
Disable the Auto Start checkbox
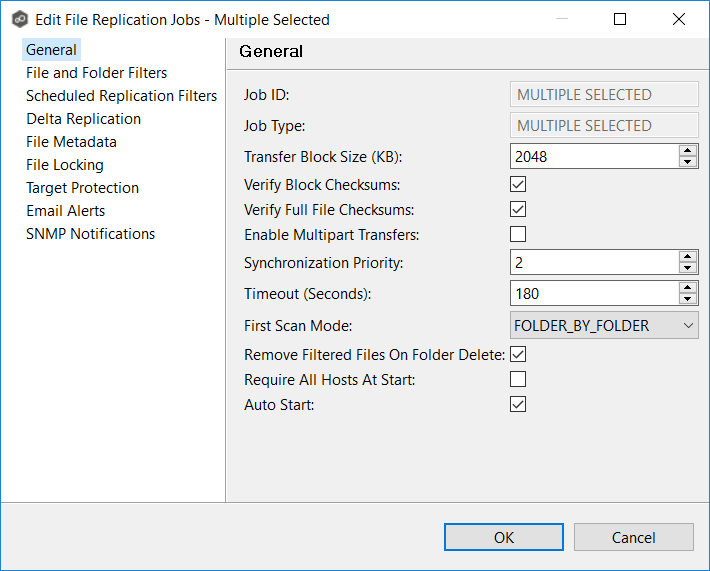pos(518,404)
